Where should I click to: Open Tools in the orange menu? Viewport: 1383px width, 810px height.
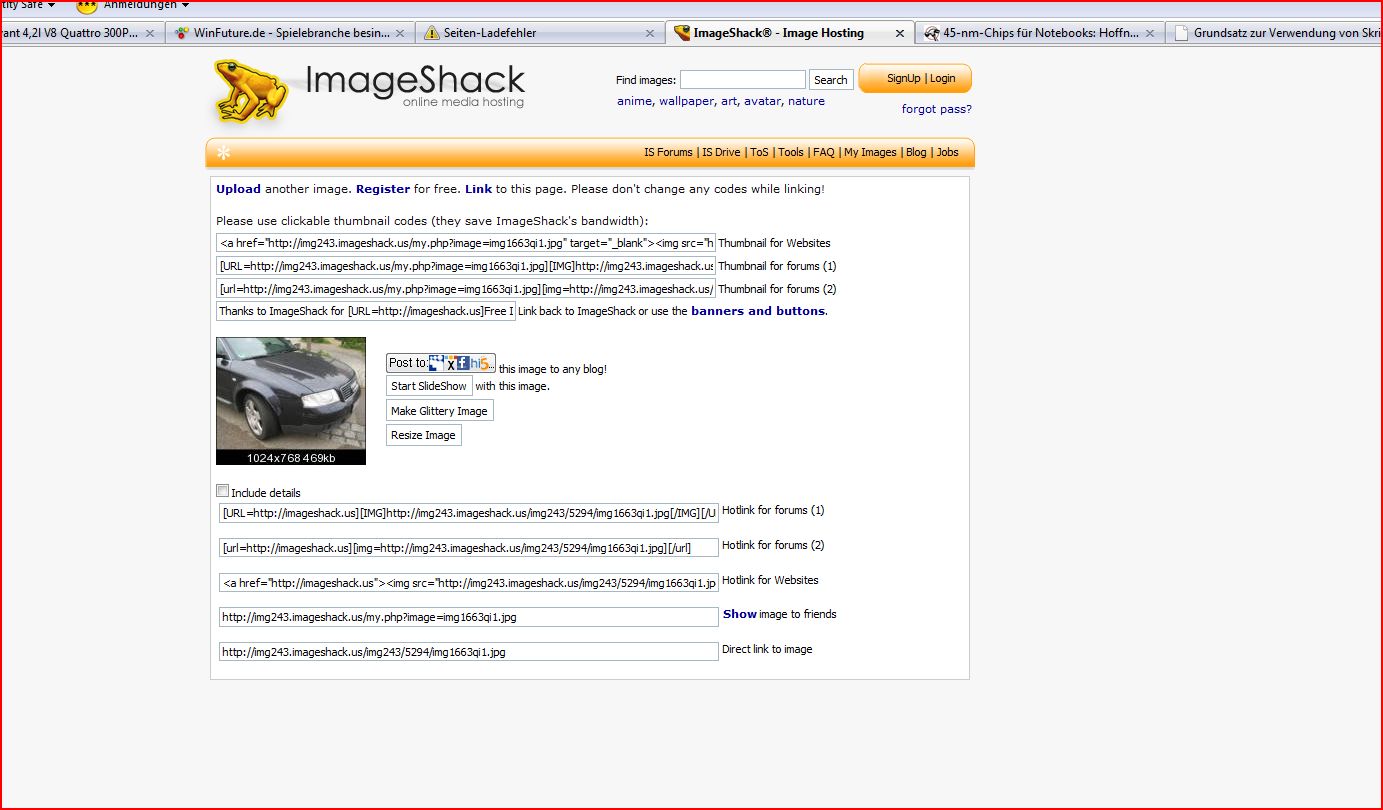pyautogui.click(x=791, y=152)
